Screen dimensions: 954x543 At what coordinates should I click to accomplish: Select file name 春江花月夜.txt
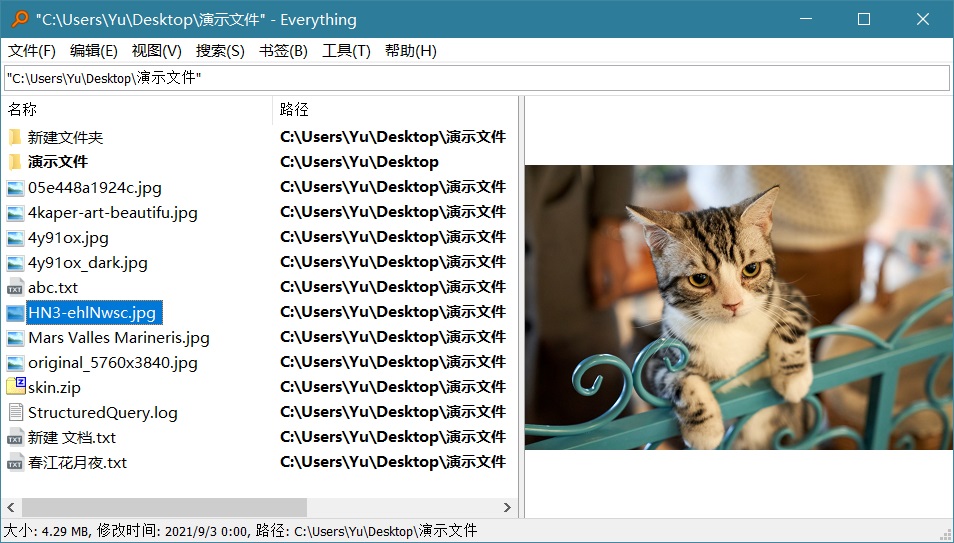(x=77, y=463)
